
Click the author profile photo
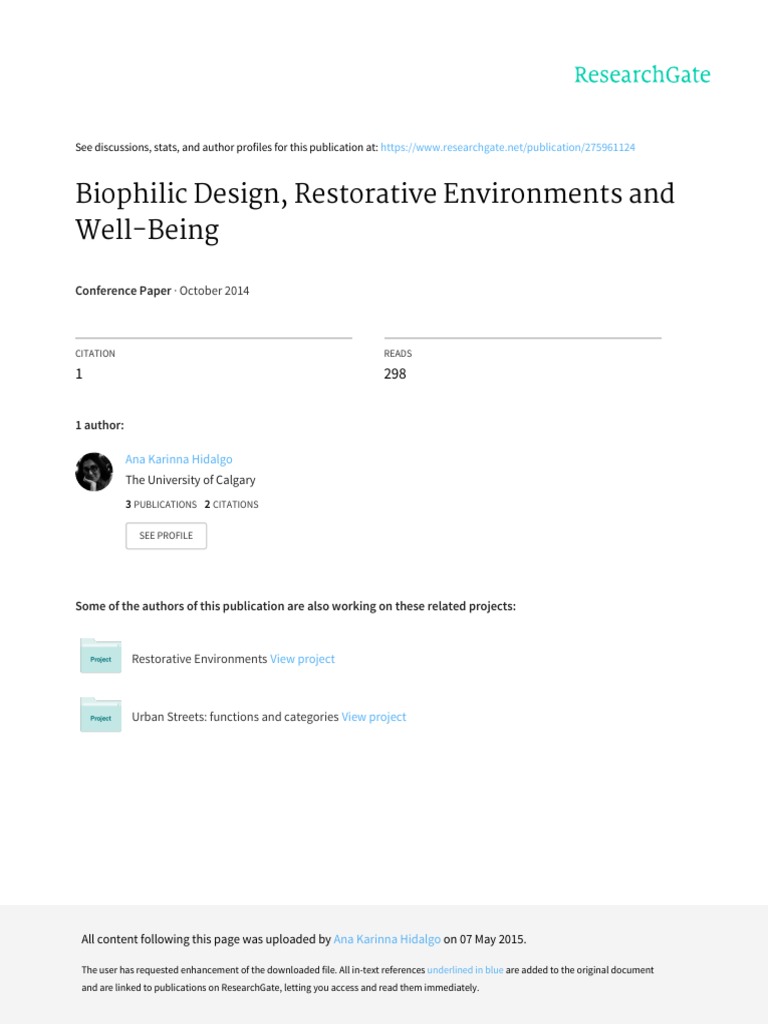94,471
